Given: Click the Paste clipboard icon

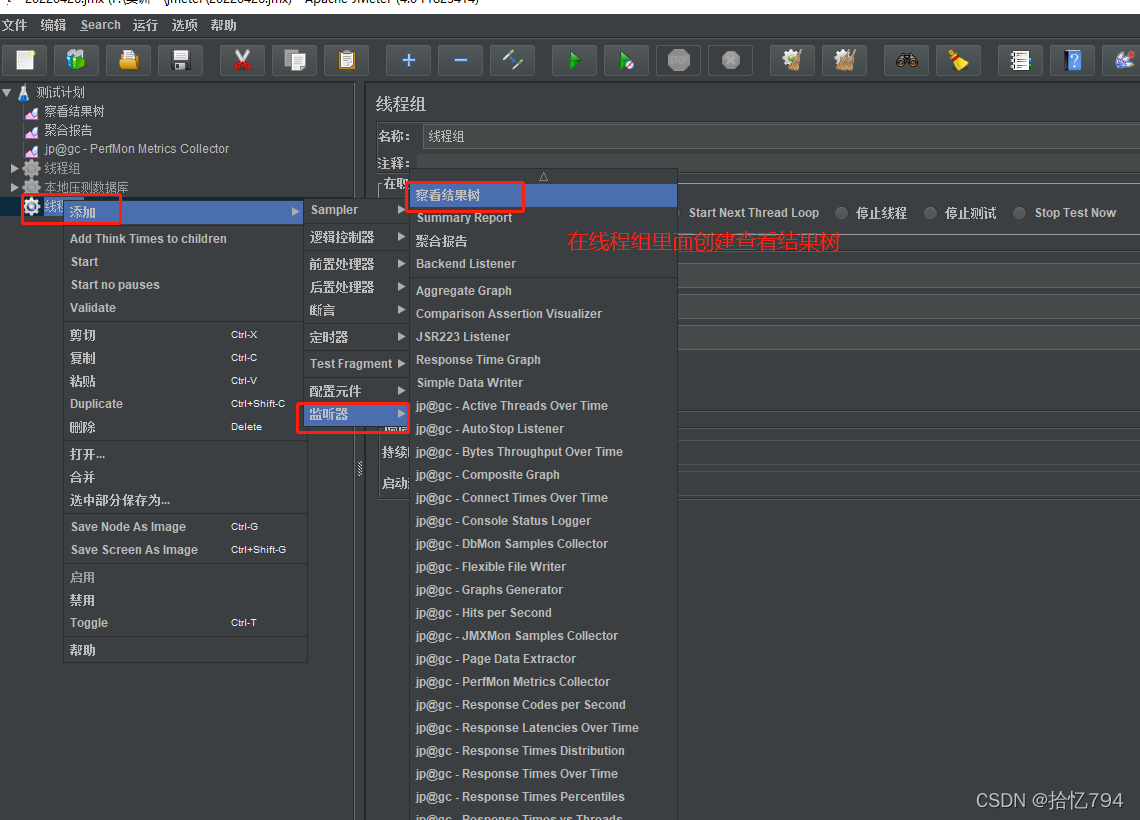Looking at the screenshot, I should (347, 60).
